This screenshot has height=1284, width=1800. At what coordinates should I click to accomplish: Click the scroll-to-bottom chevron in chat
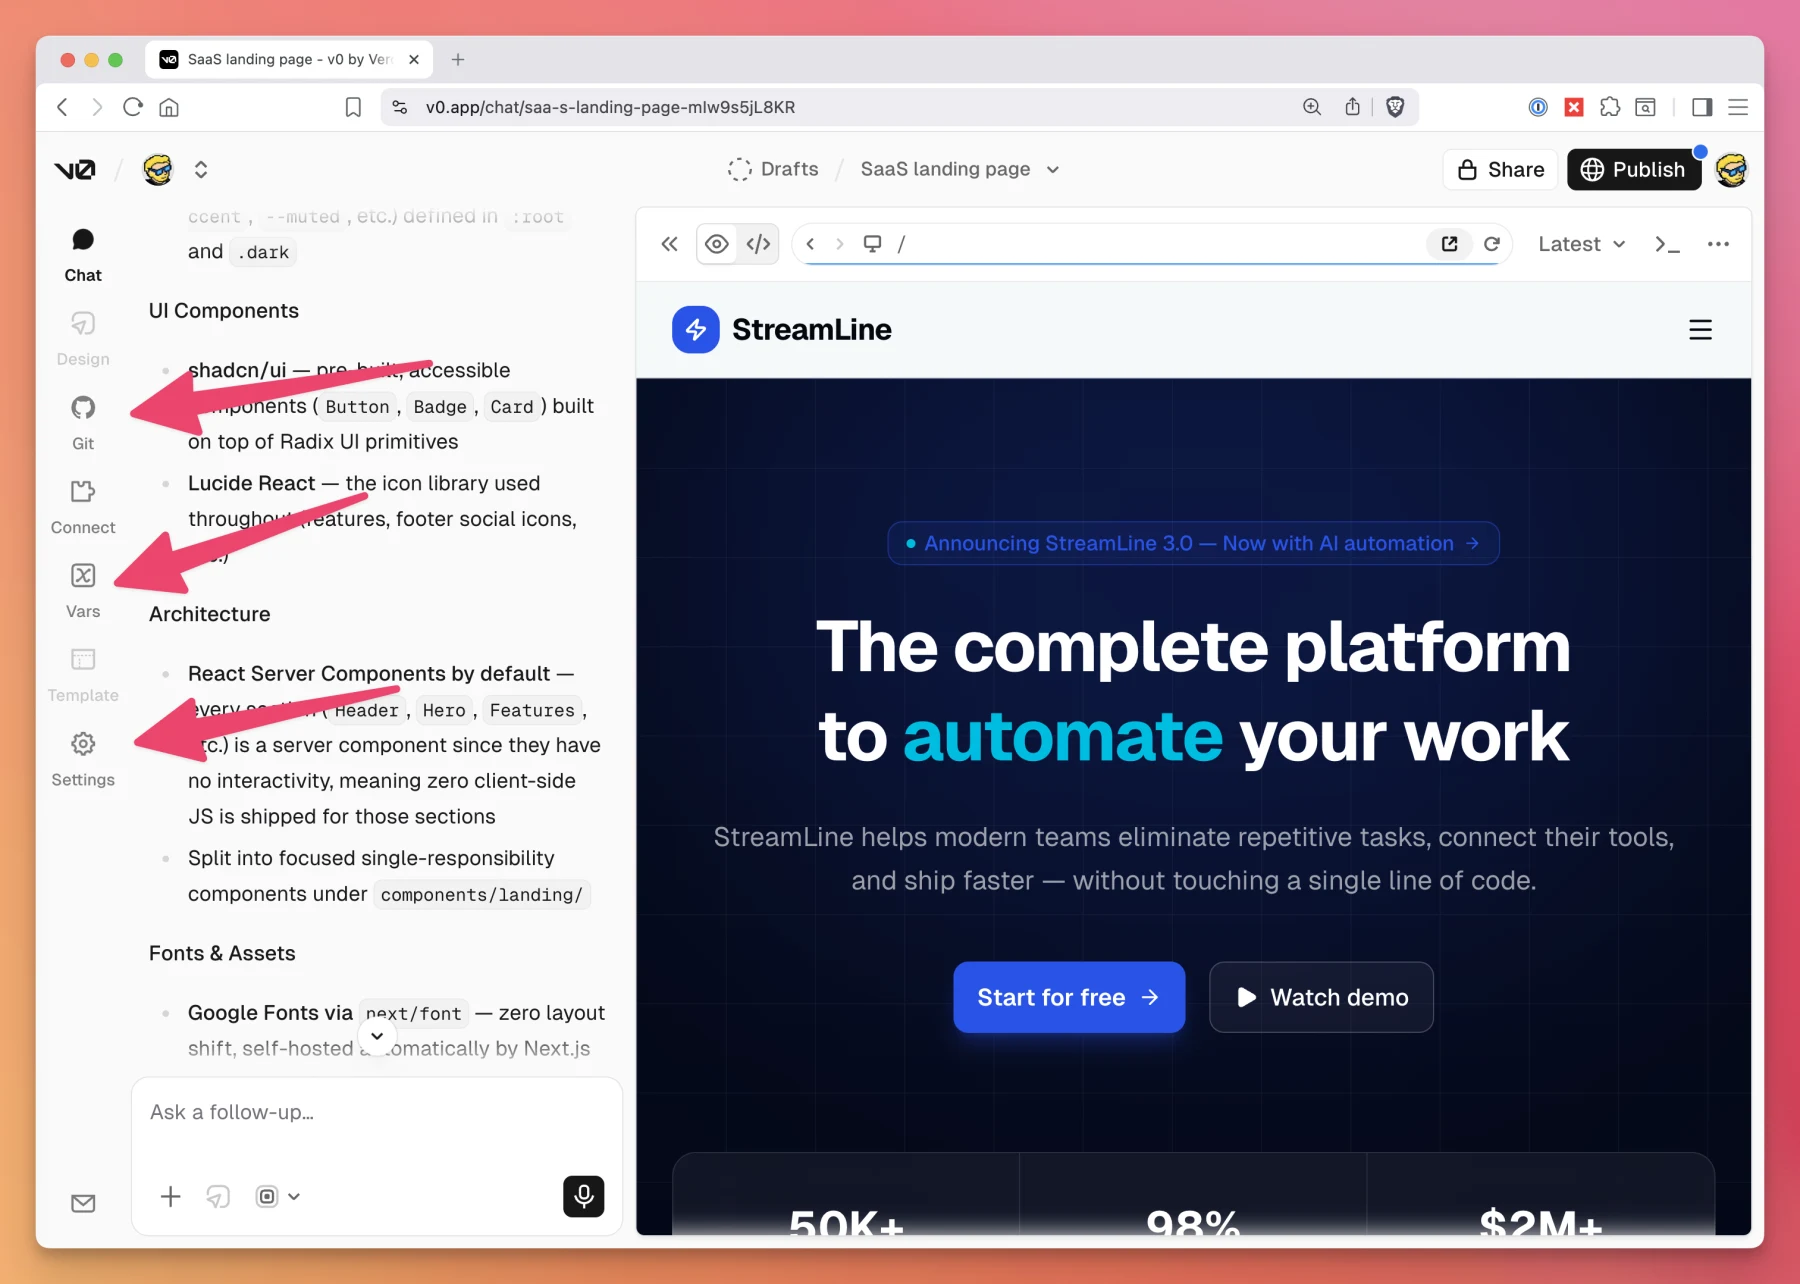[377, 1036]
